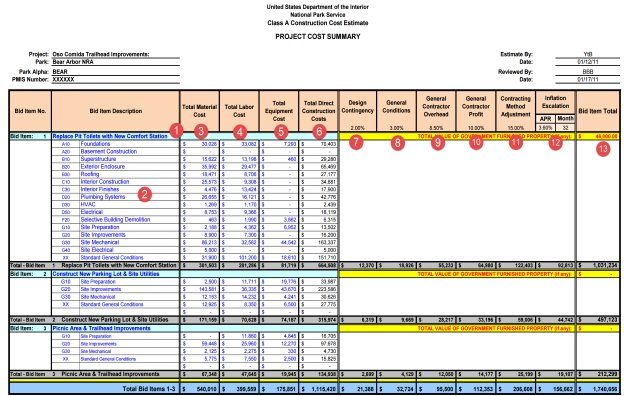Click the 01/17/11 review date

click(x=588, y=80)
